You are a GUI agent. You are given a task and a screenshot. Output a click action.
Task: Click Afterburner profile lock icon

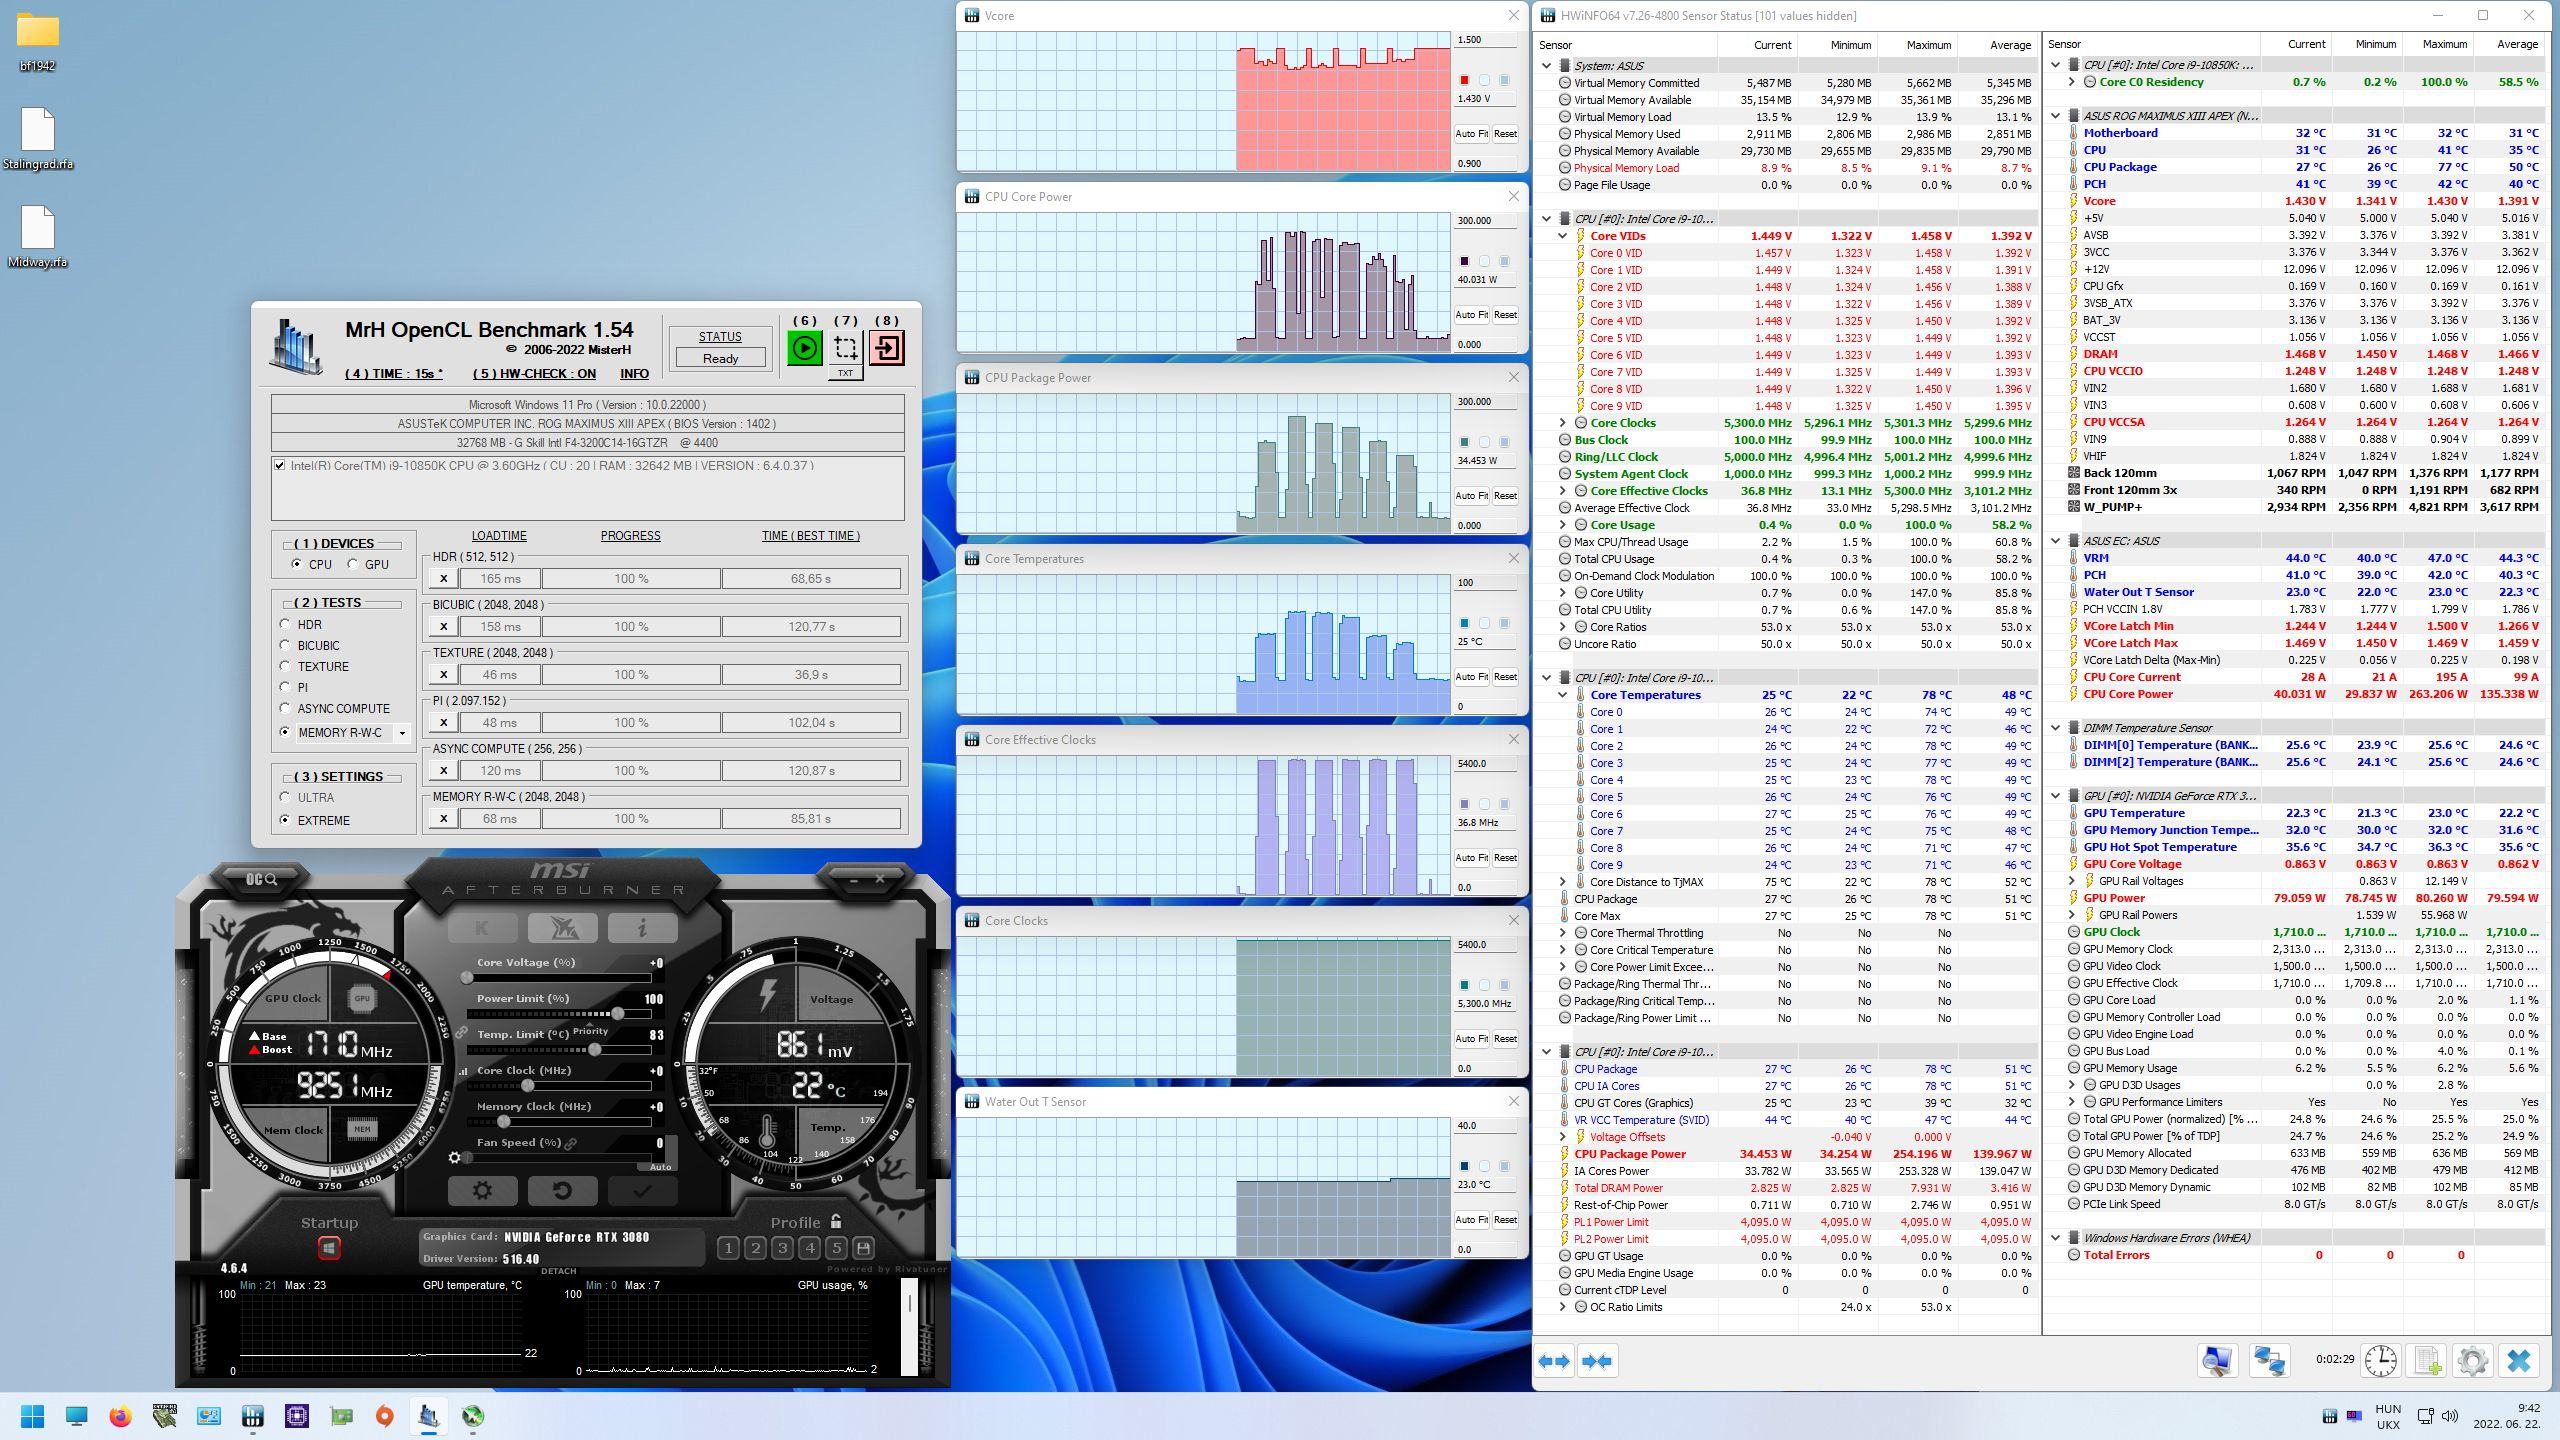tap(836, 1222)
